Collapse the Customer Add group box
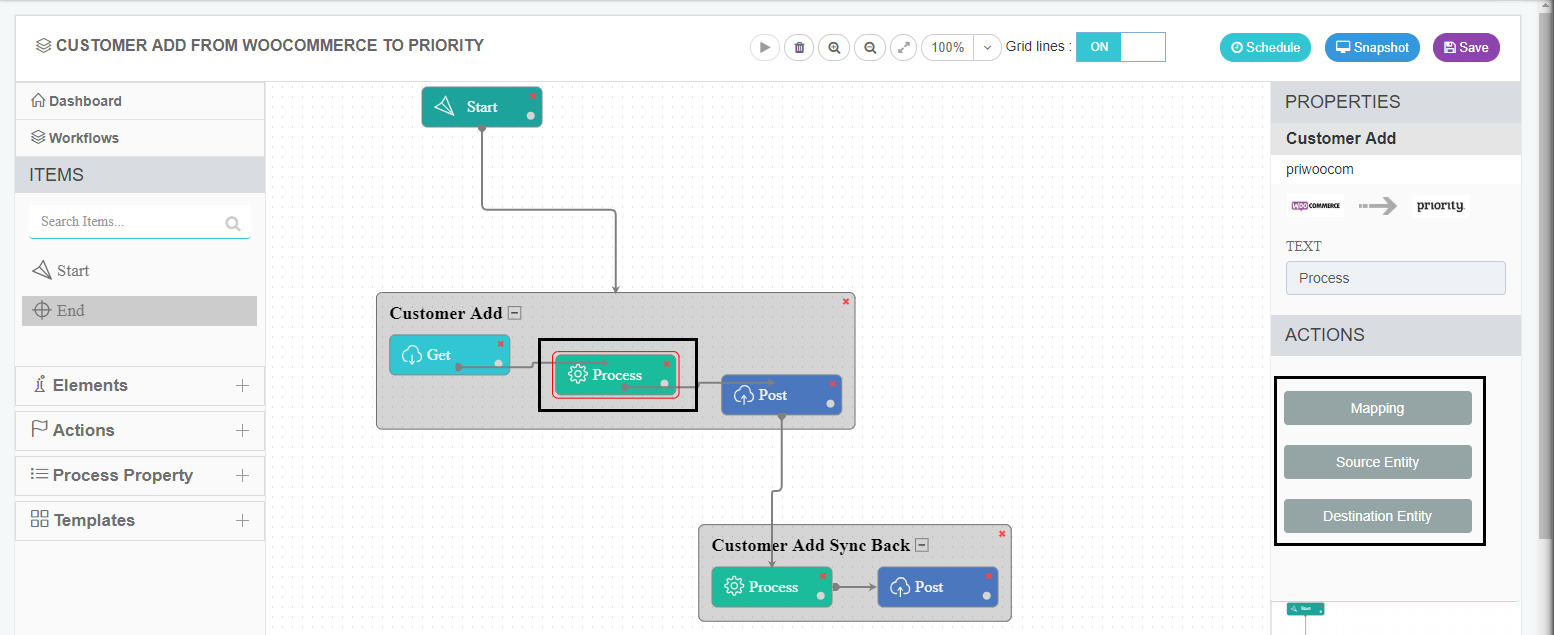The image size is (1554, 635). tap(514, 313)
